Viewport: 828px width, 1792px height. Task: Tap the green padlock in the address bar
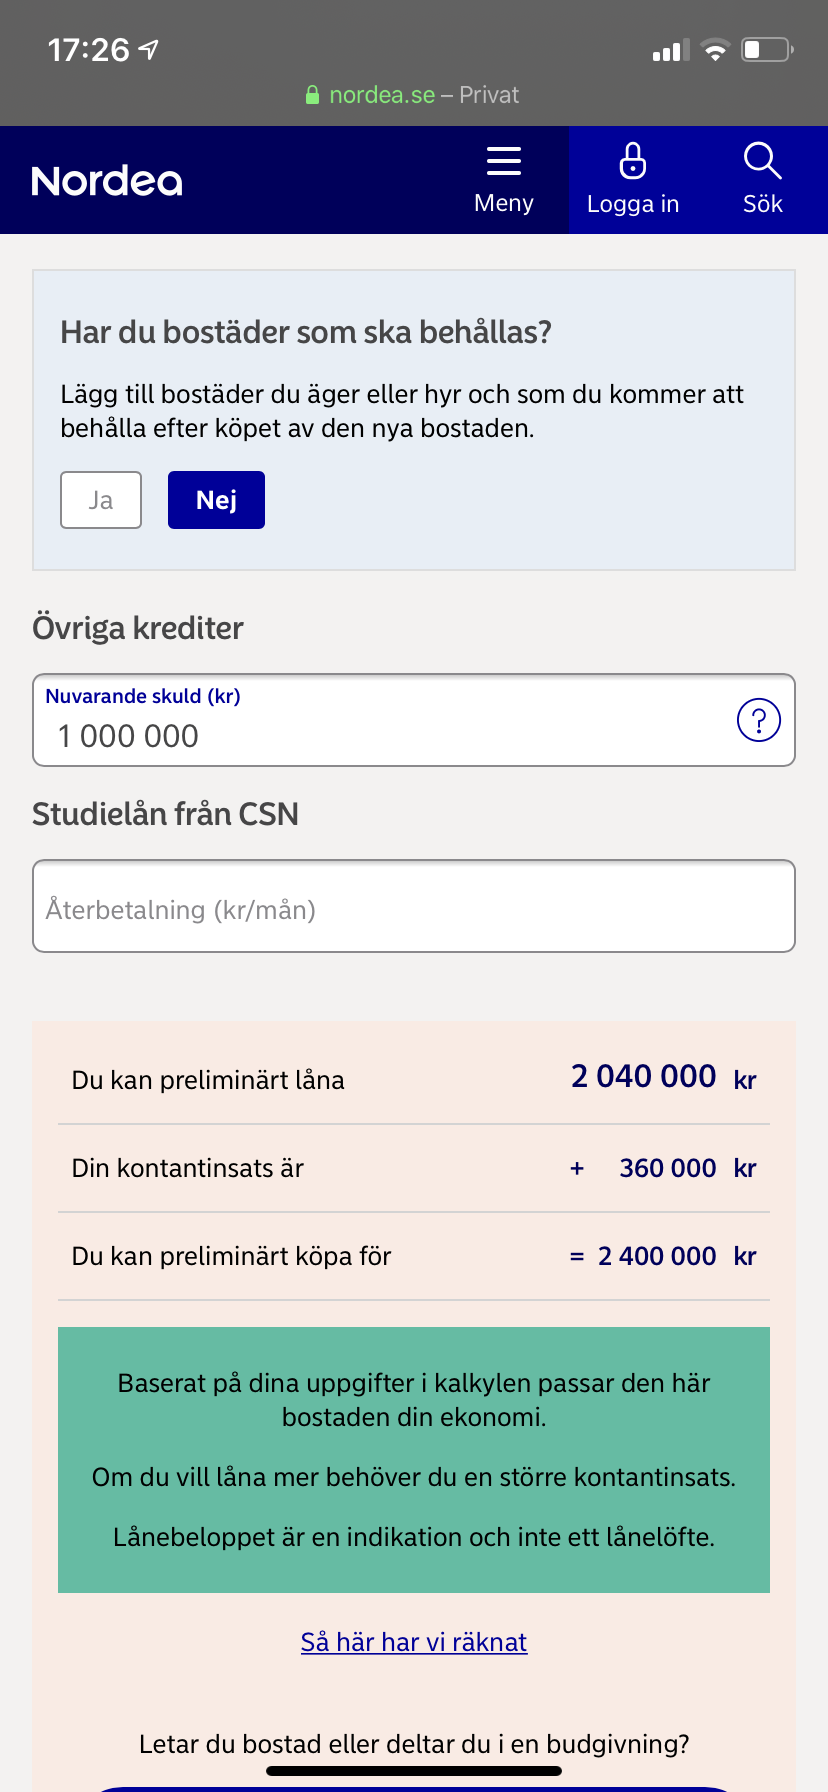[x=312, y=95]
